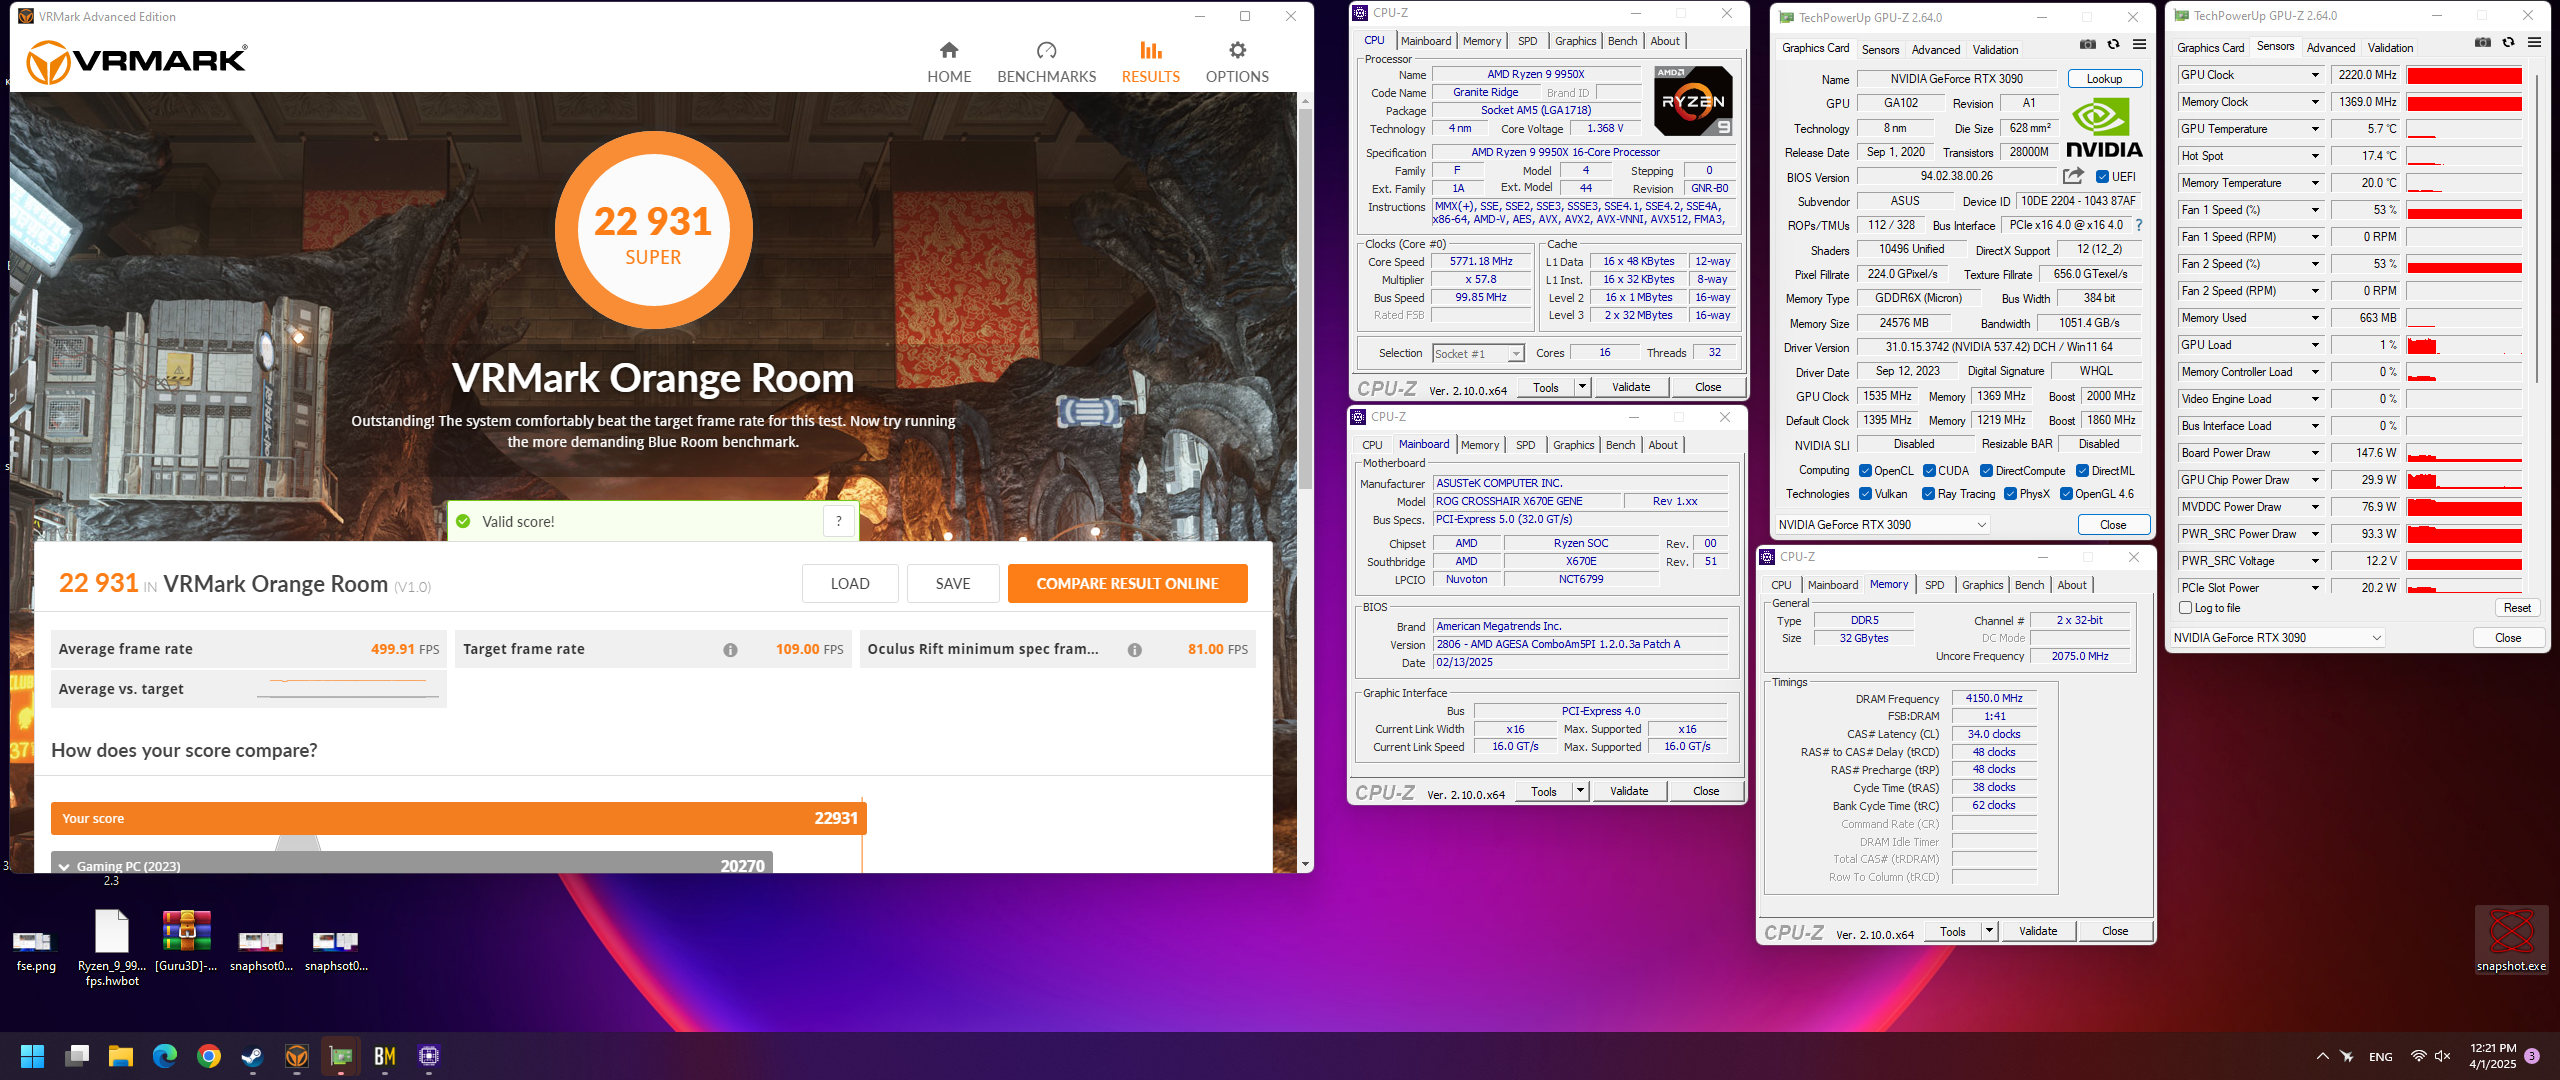Viewport: 2560px width, 1080px height.
Task: Open GPU selector dropdown in GPU-Z Sensors window
Action: tap(2278, 638)
